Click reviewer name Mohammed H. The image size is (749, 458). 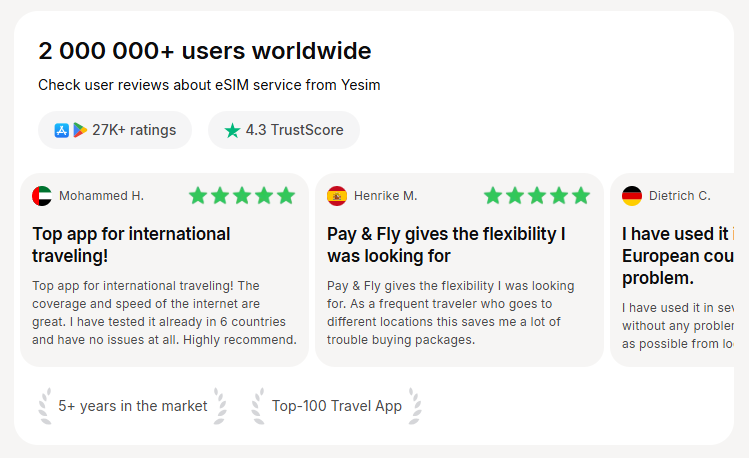coord(101,196)
